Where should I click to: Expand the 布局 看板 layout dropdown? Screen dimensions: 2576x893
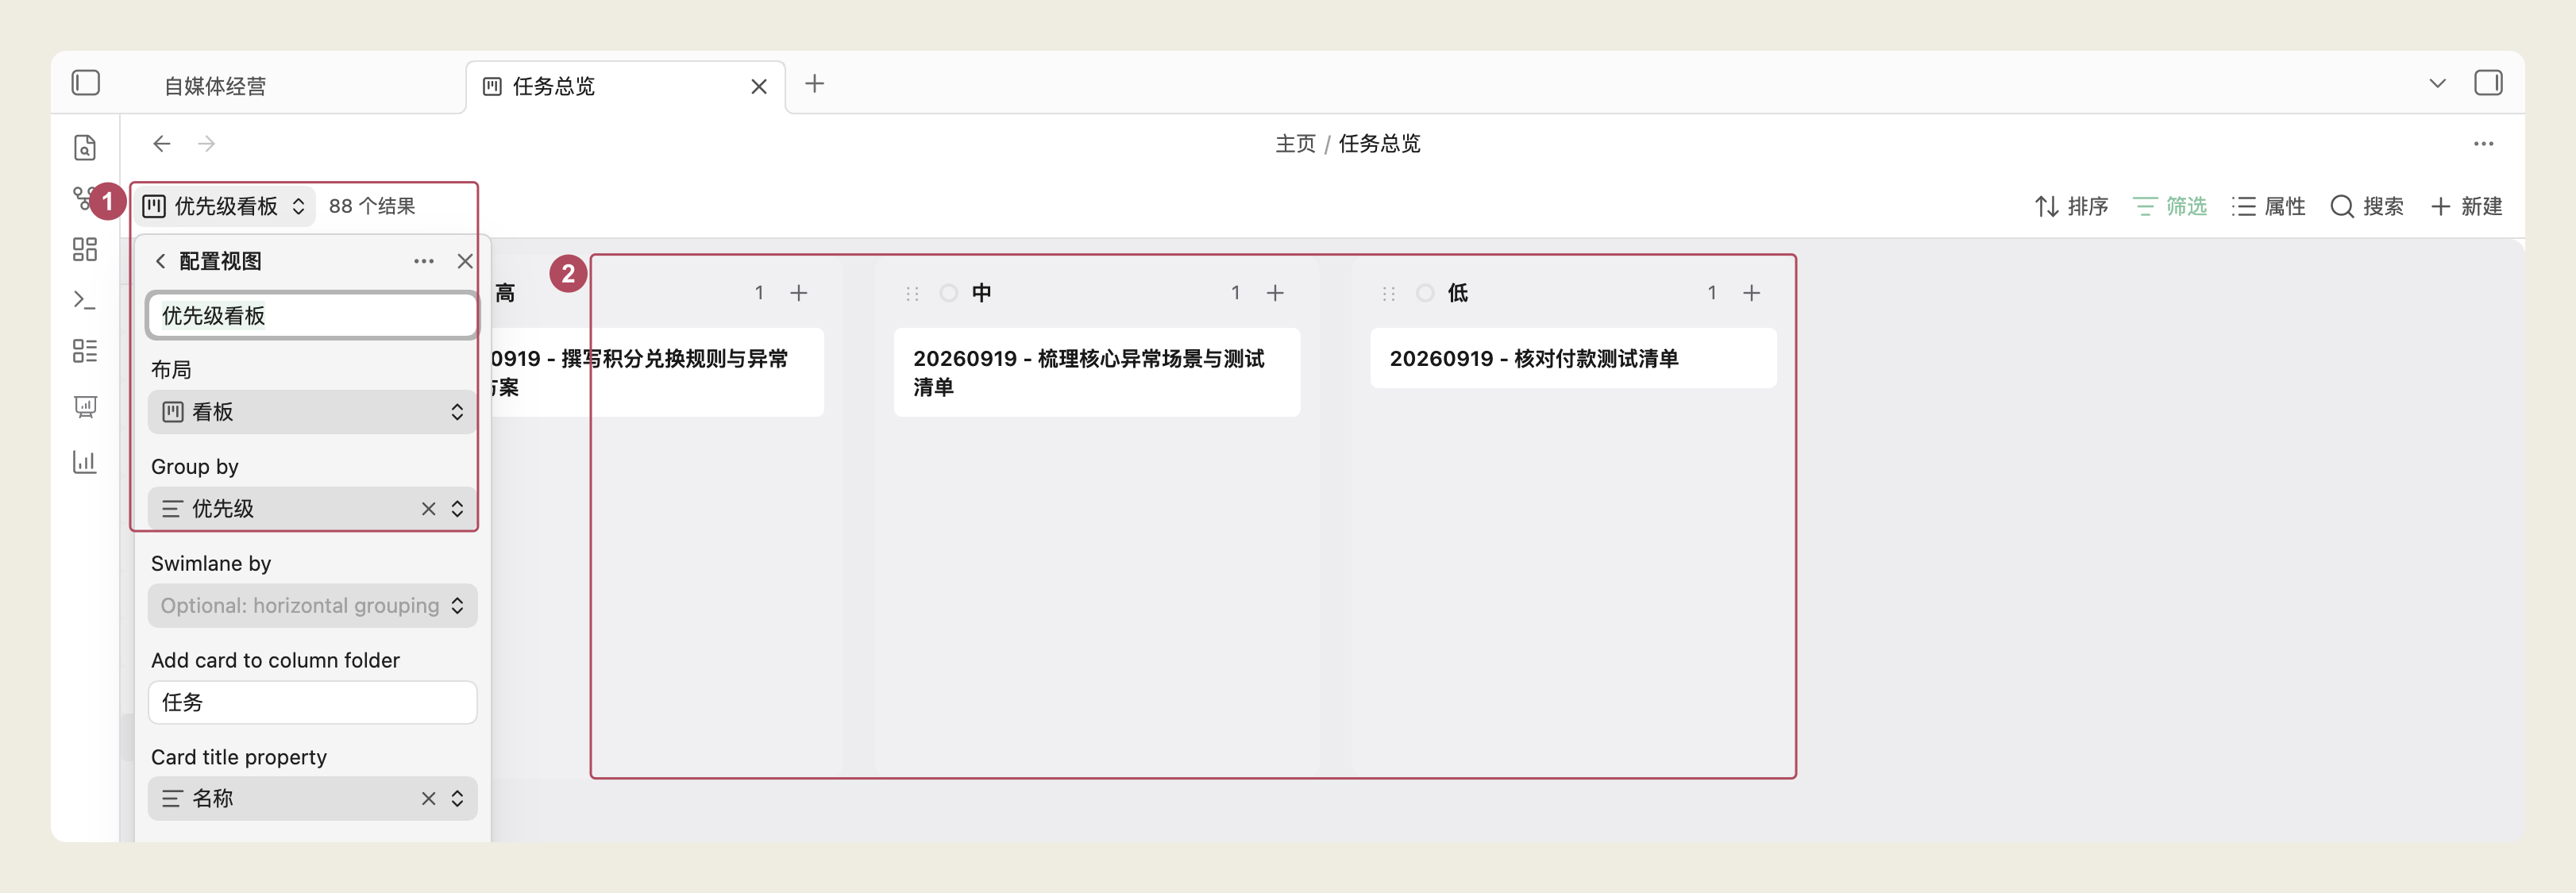tap(312, 412)
